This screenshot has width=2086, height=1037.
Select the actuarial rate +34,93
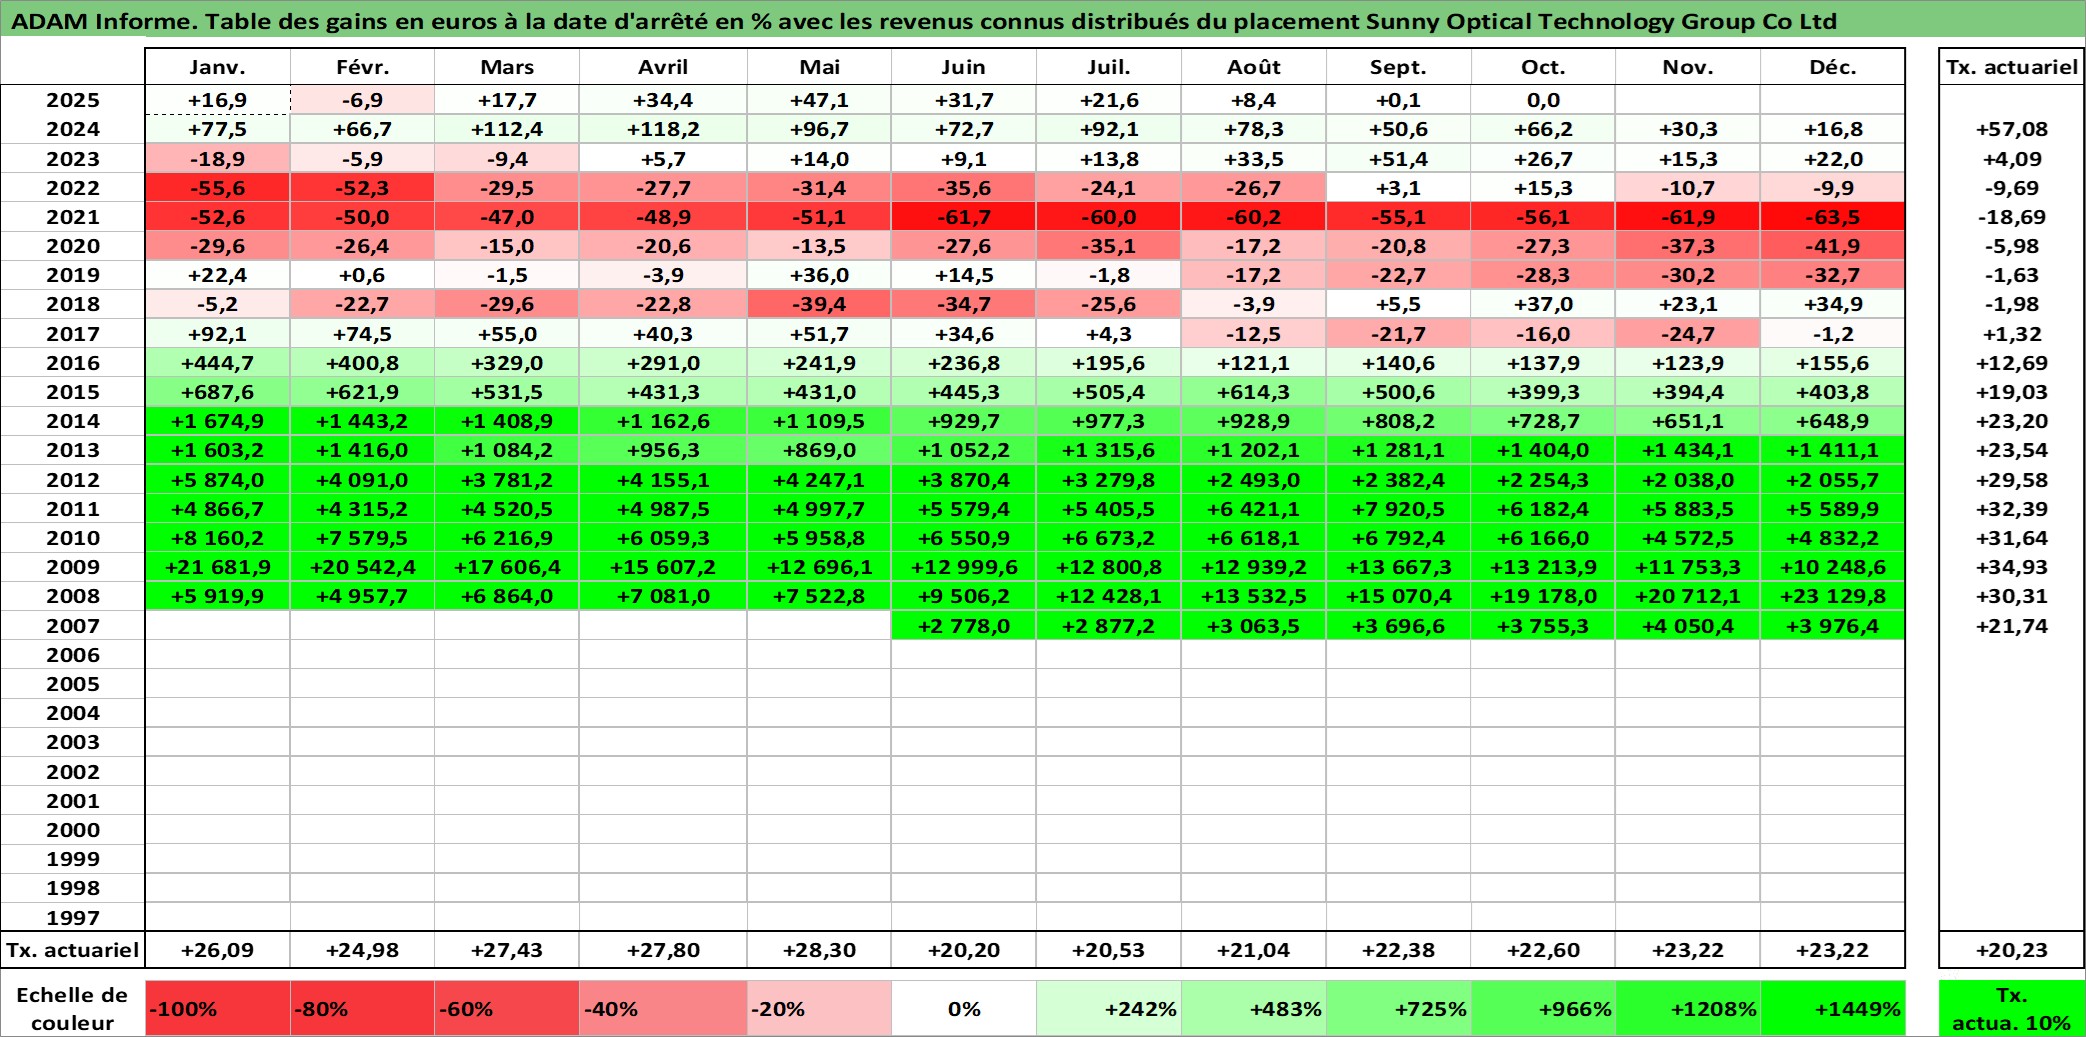coord(2012,567)
